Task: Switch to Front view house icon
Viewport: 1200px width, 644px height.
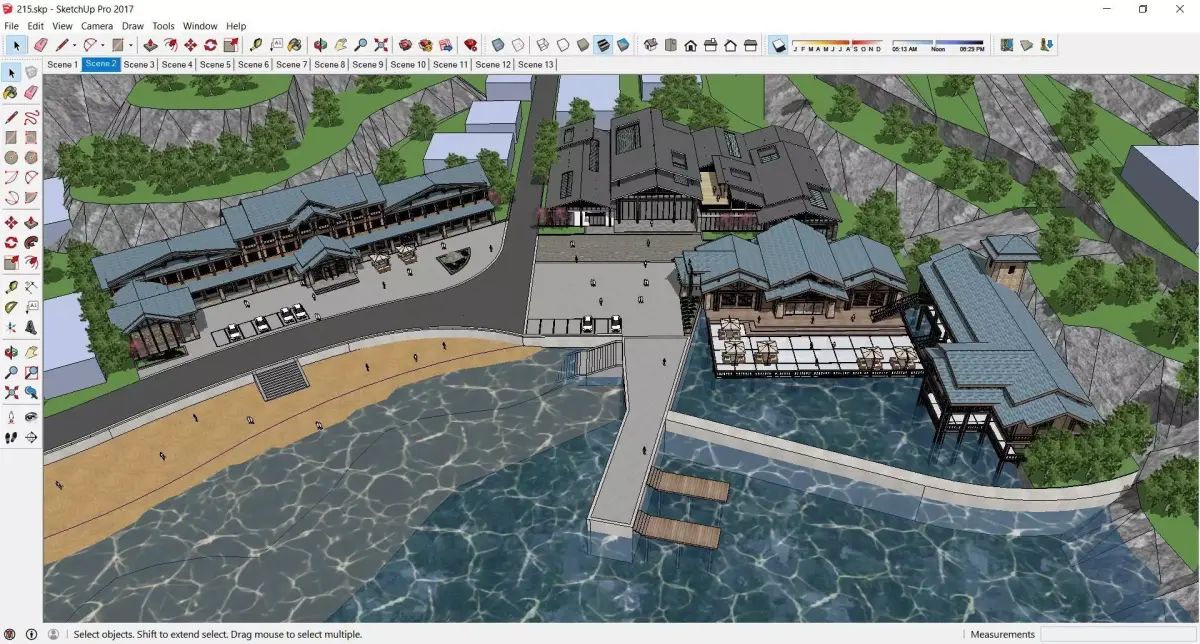Action: [x=690, y=45]
